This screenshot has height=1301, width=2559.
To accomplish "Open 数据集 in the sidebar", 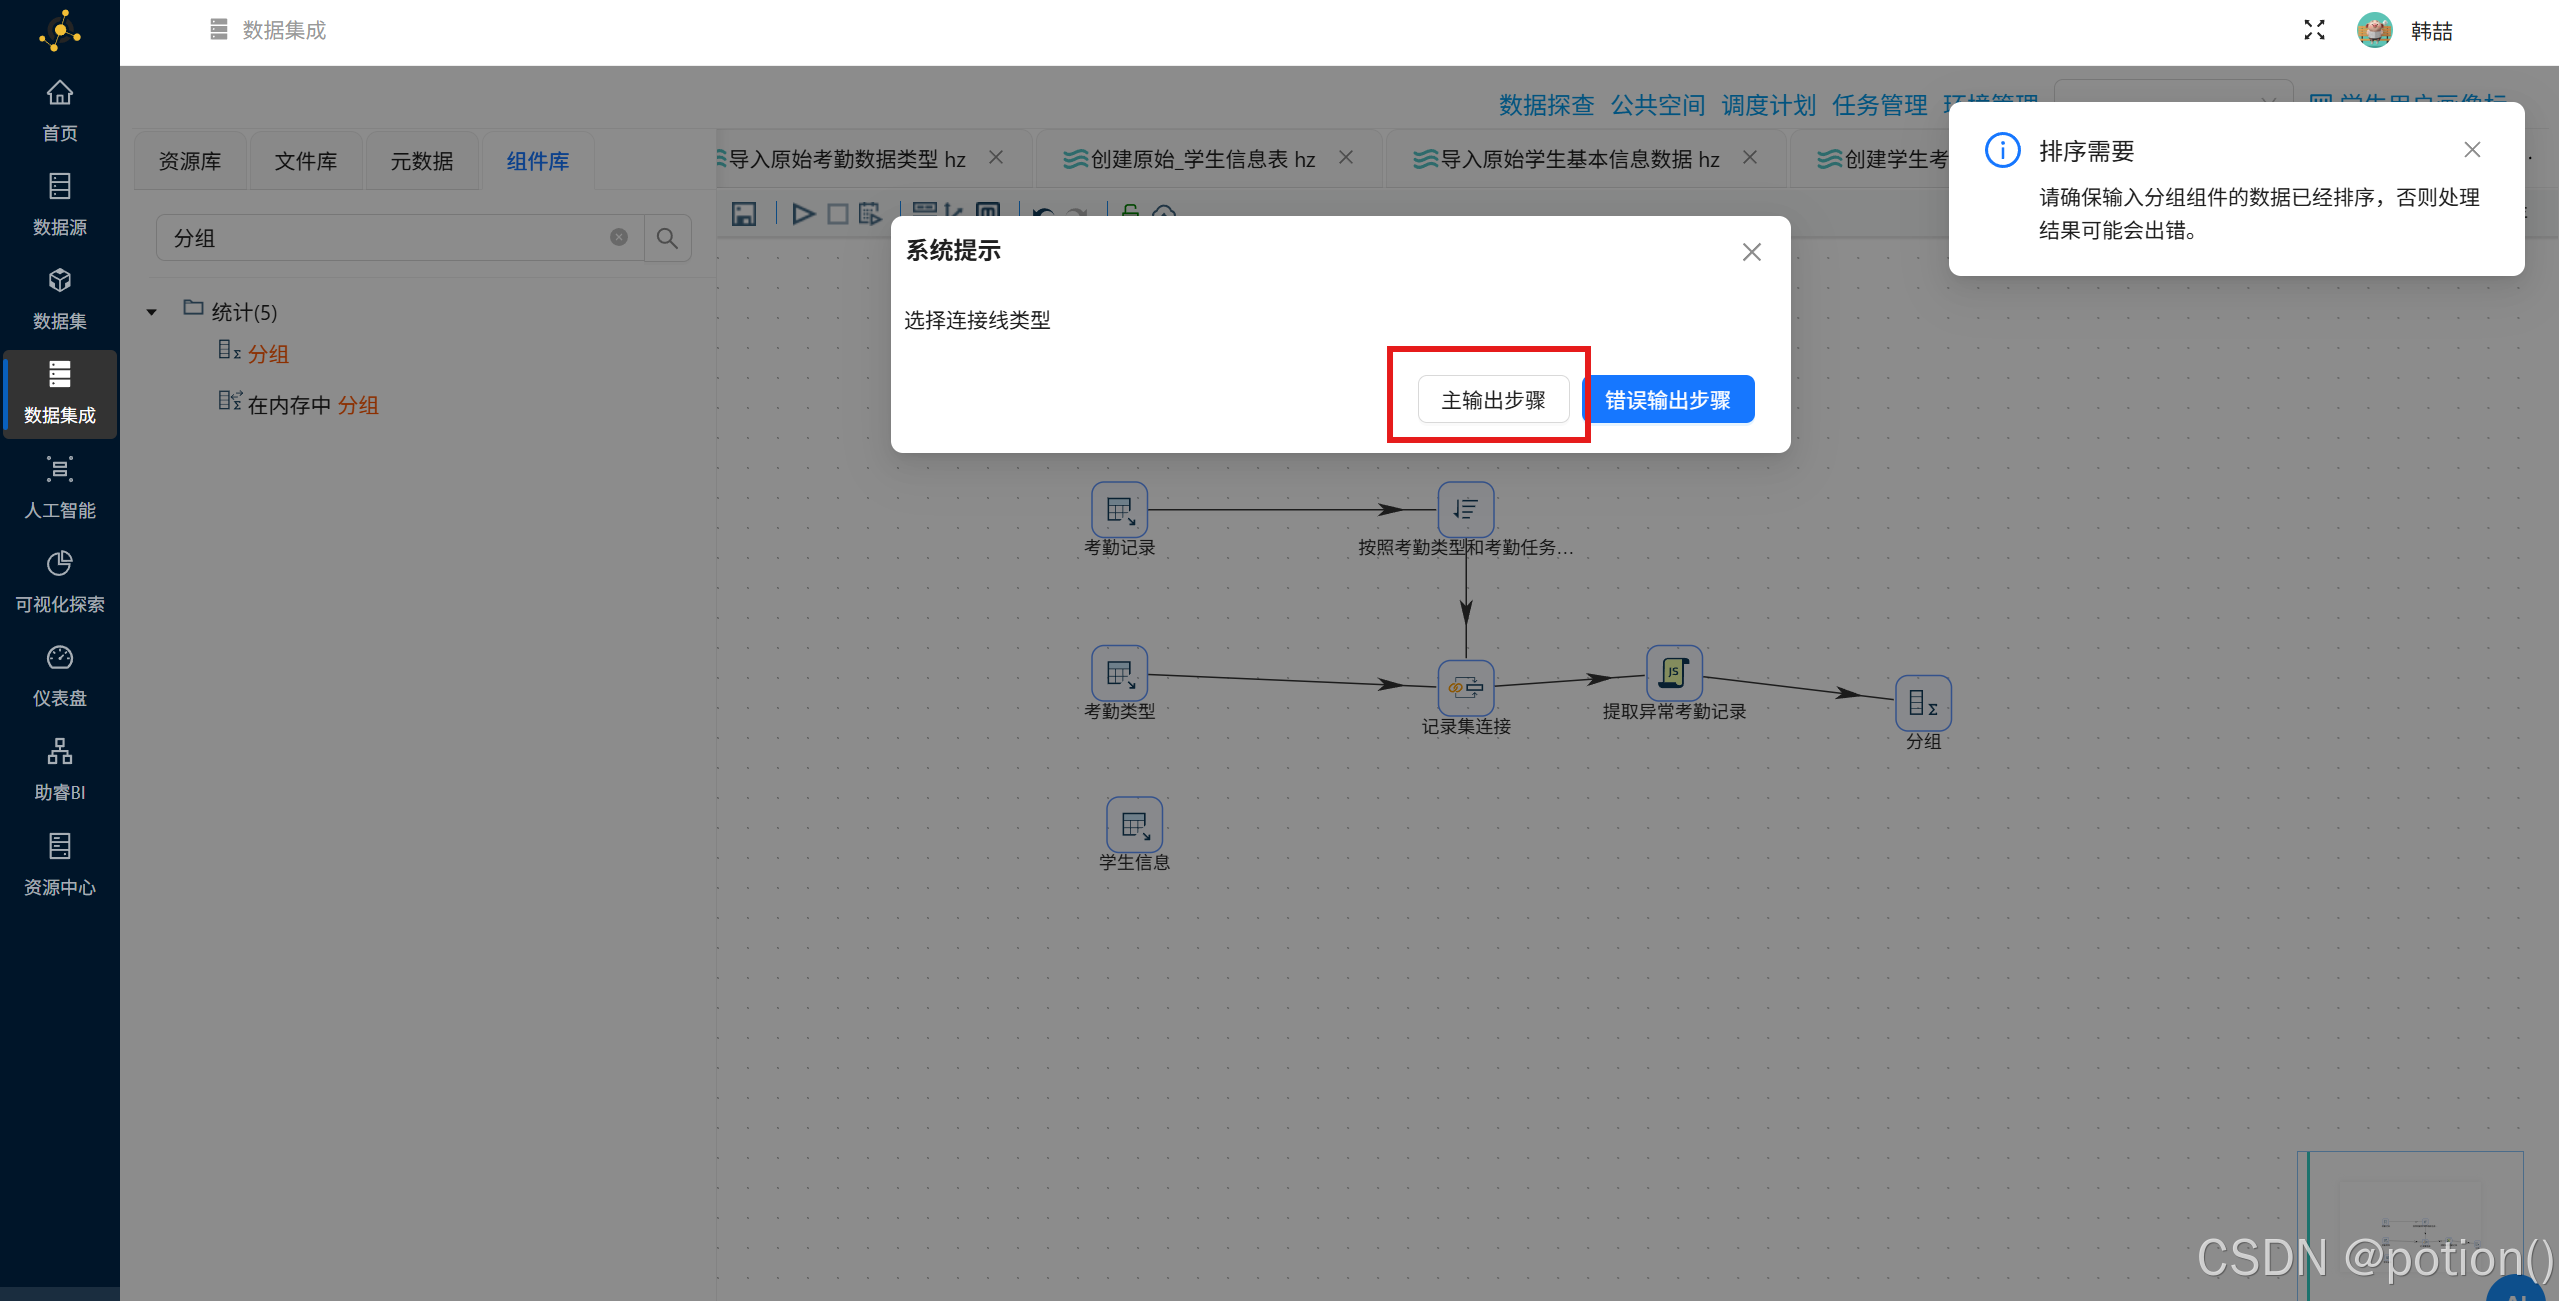I will pos(60,298).
